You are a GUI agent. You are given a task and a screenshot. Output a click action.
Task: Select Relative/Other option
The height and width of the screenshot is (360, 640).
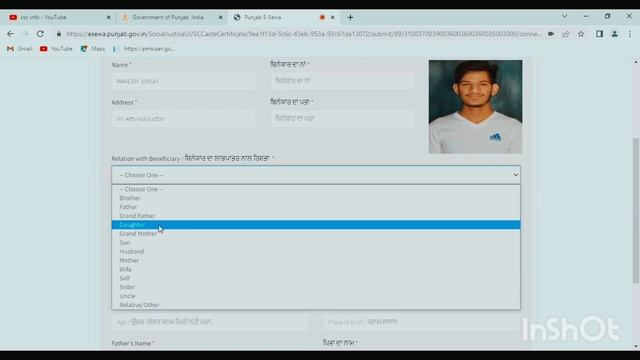316,305
